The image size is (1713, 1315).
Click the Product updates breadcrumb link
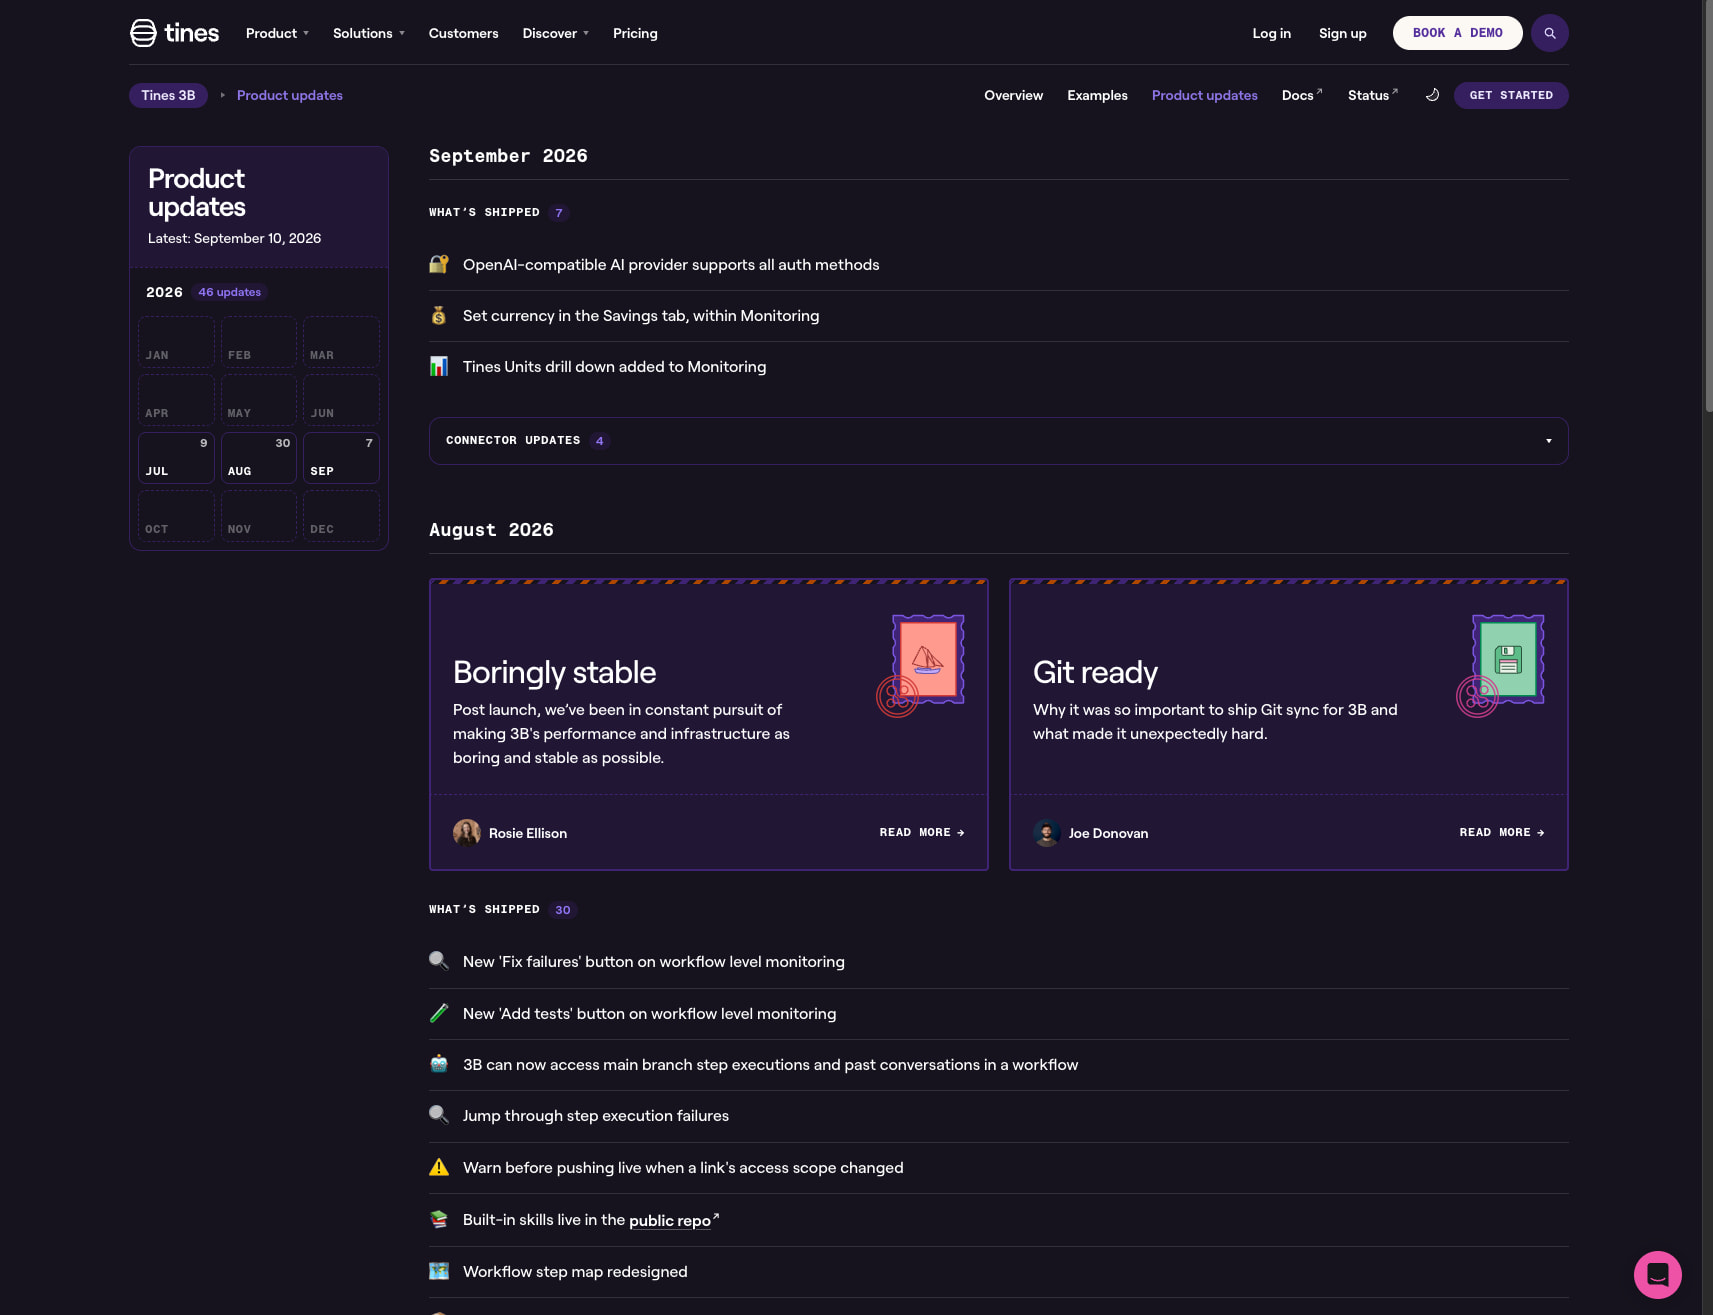coord(290,95)
